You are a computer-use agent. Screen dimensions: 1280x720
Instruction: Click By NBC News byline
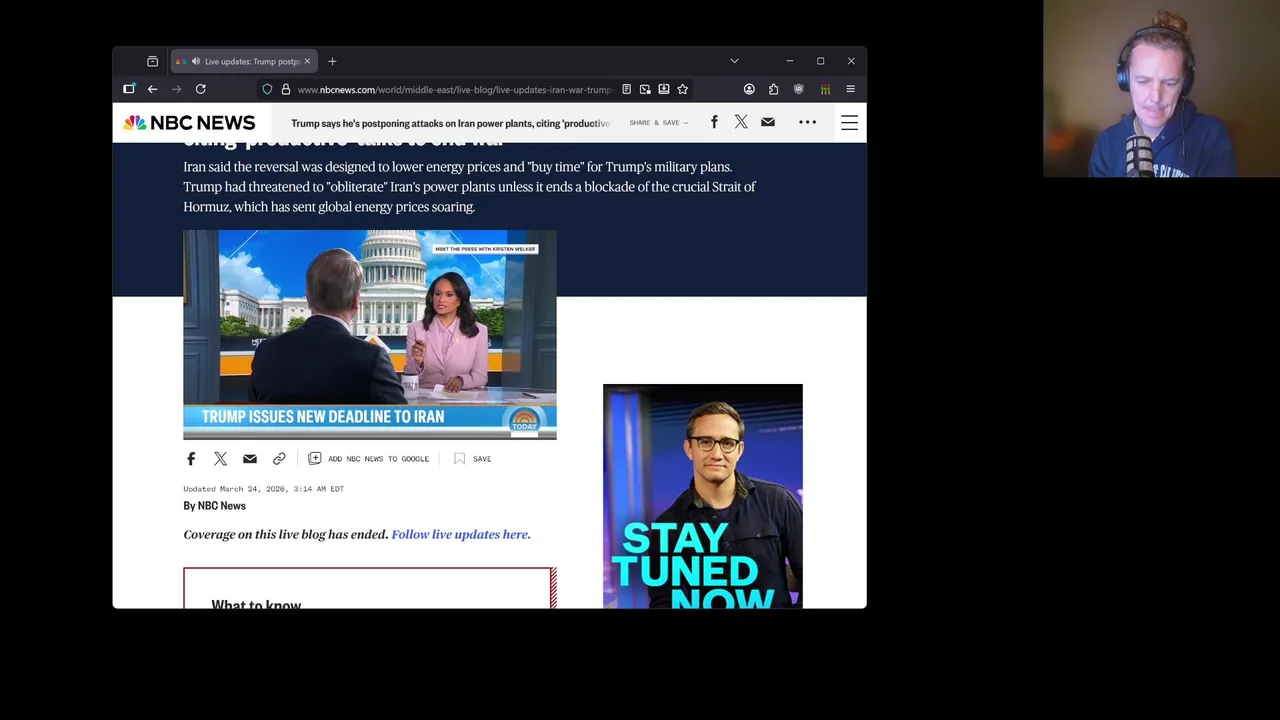coord(214,506)
